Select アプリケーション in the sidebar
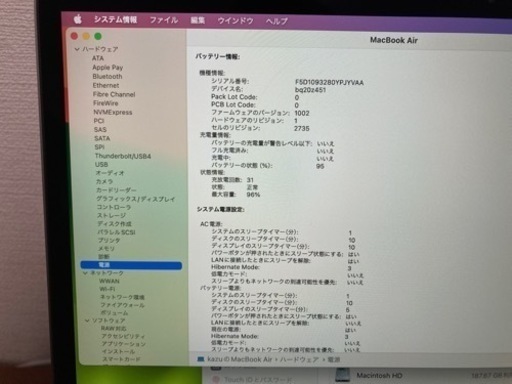Viewport: 512px width, 384px height. click(x=124, y=344)
